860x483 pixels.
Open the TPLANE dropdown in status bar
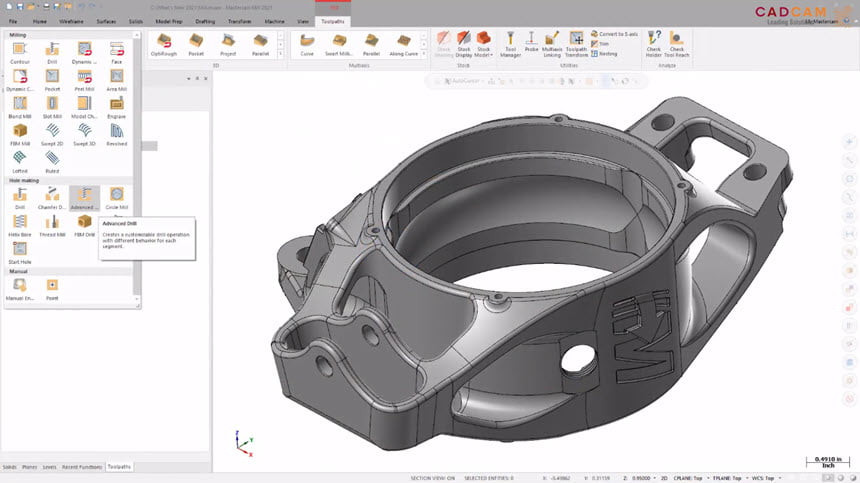tap(729, 479)
